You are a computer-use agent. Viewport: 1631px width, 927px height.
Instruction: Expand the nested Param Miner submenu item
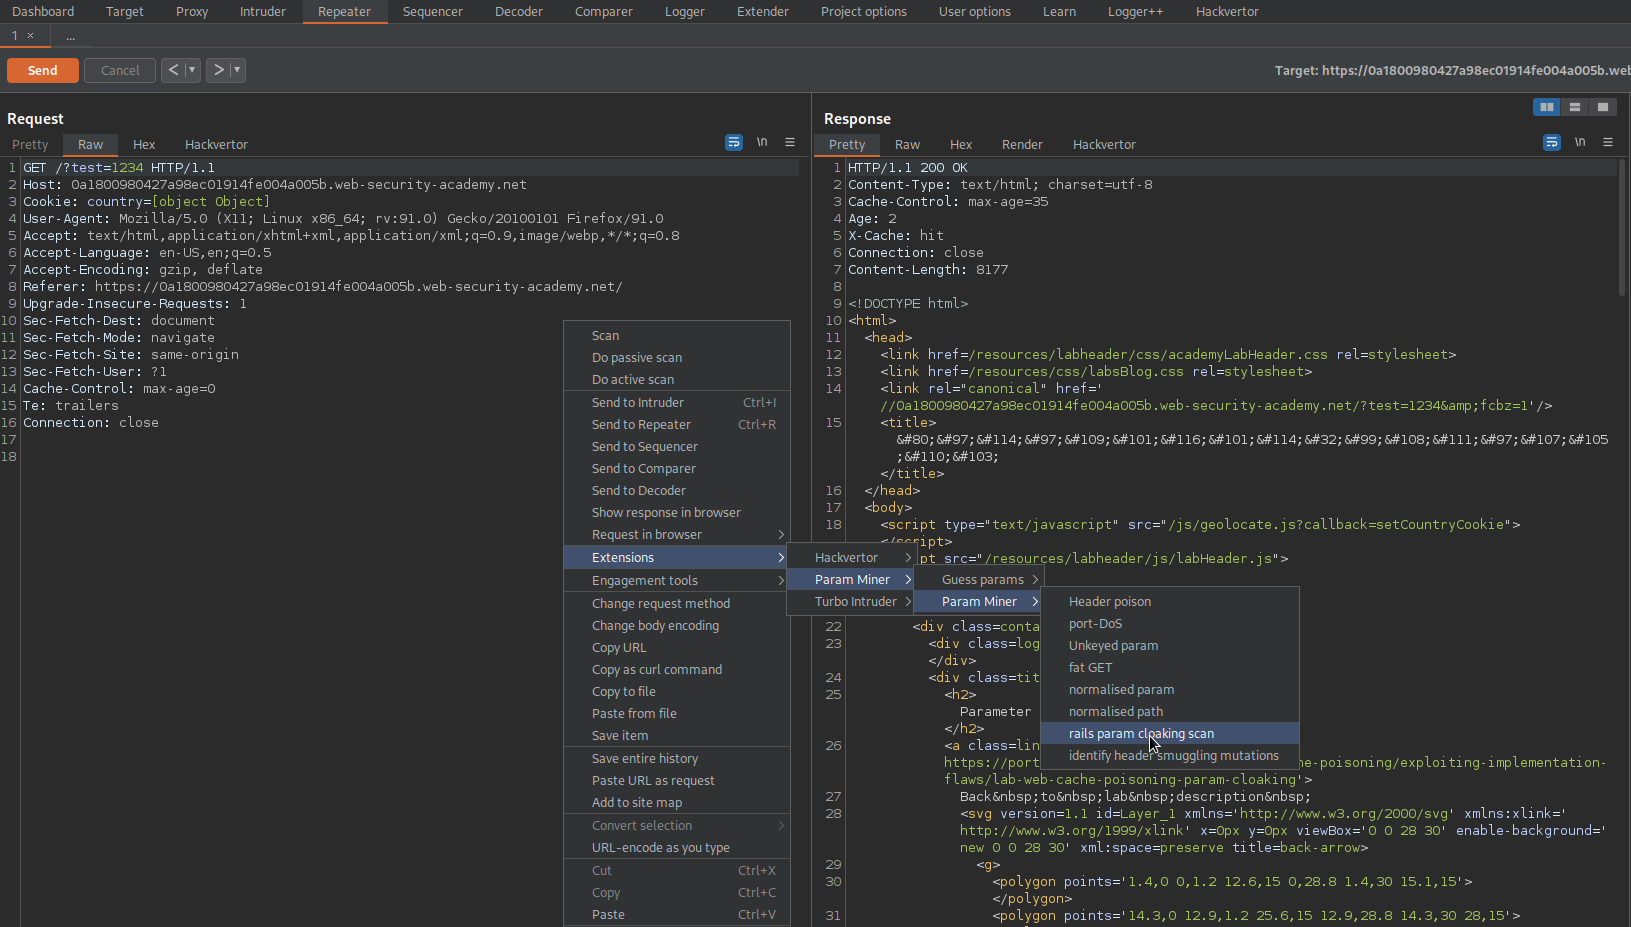pos(978,602)
